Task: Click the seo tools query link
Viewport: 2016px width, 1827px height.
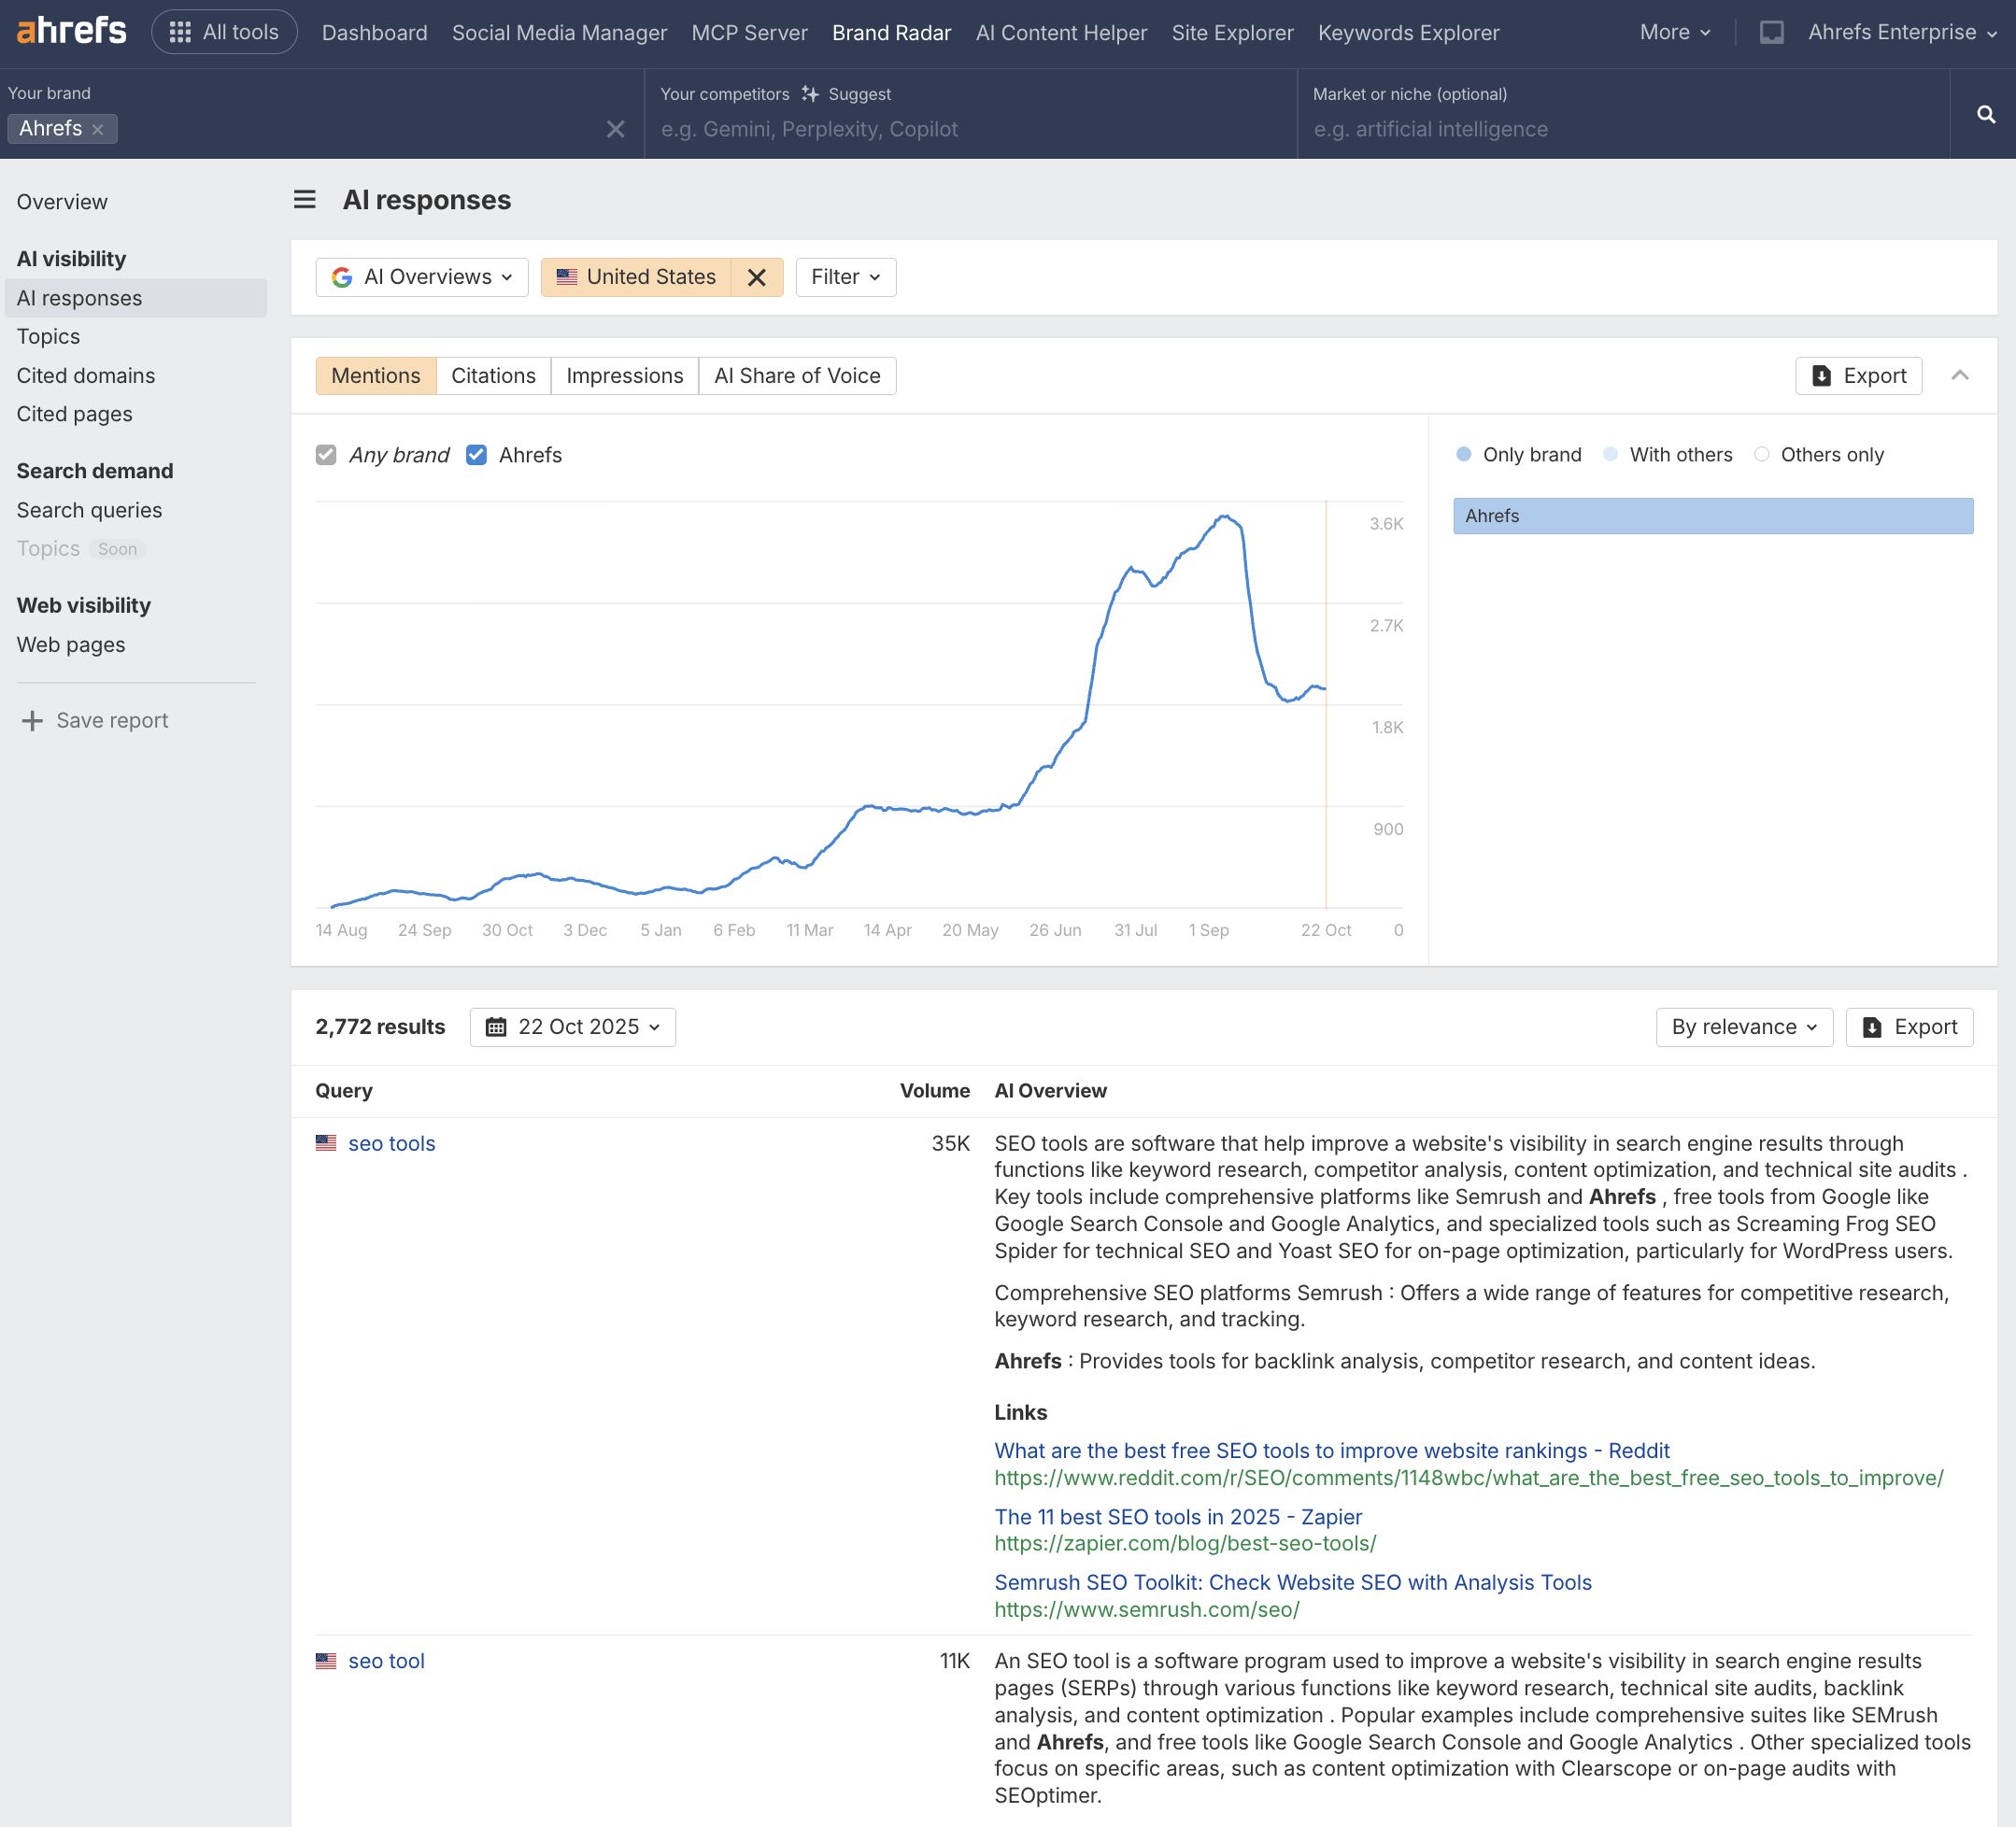Action: [391, 1143]
